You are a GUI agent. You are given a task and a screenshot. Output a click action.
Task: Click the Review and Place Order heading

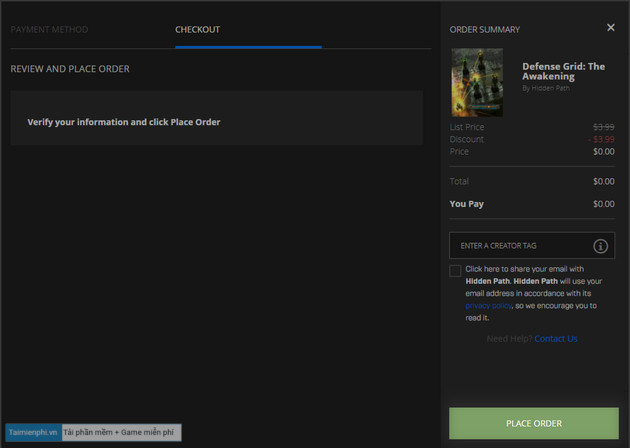[x=70, y=69]
